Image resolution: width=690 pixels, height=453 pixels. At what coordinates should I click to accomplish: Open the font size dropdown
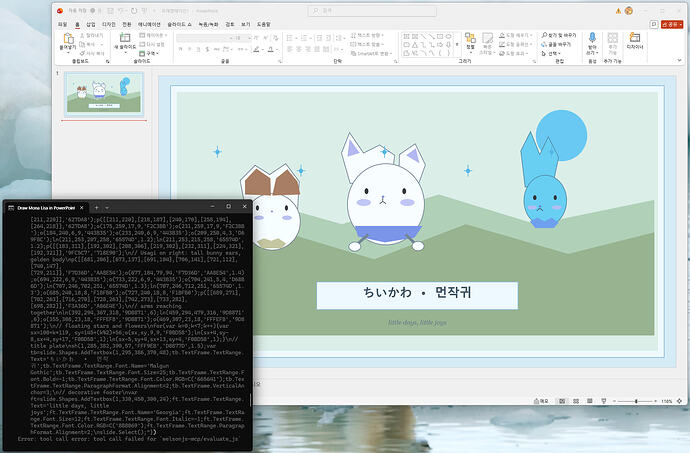pyautogui.click(x=250, y=38)
